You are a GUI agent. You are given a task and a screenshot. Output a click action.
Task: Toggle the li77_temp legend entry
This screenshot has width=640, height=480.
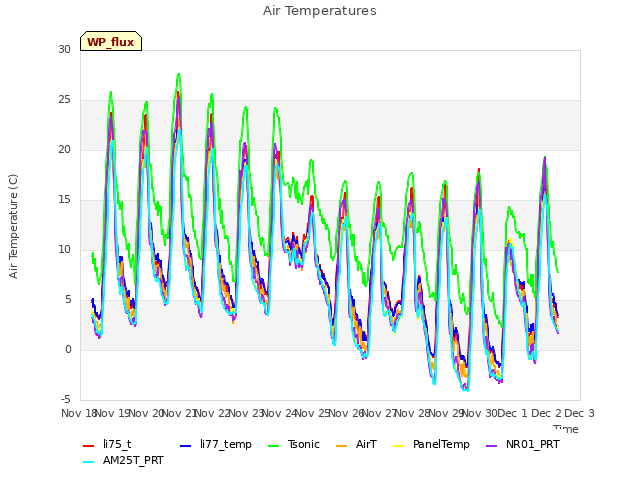[216, 444]
